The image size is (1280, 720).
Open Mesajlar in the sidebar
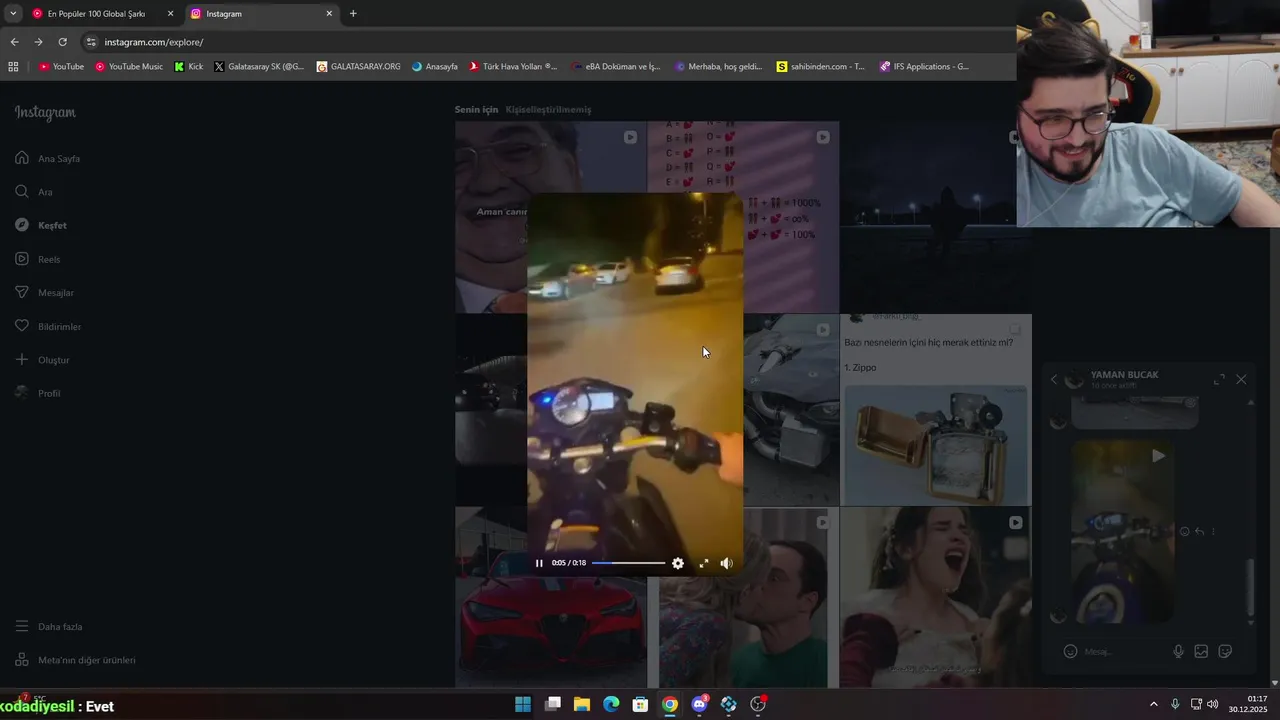44,292
